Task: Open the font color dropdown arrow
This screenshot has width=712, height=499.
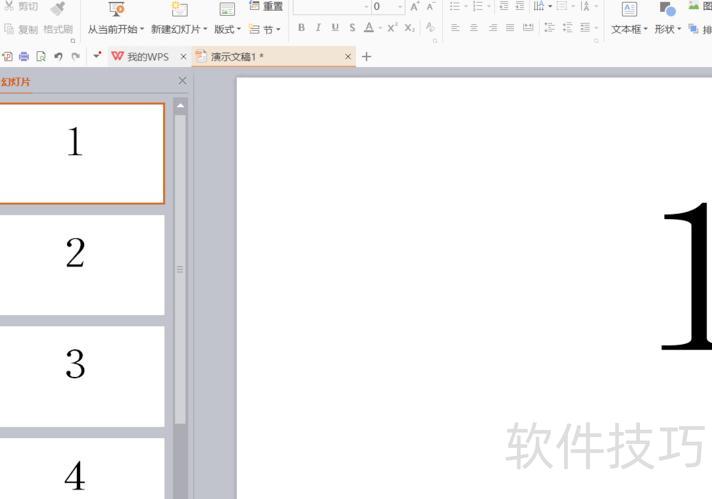Action: [380, 28]
